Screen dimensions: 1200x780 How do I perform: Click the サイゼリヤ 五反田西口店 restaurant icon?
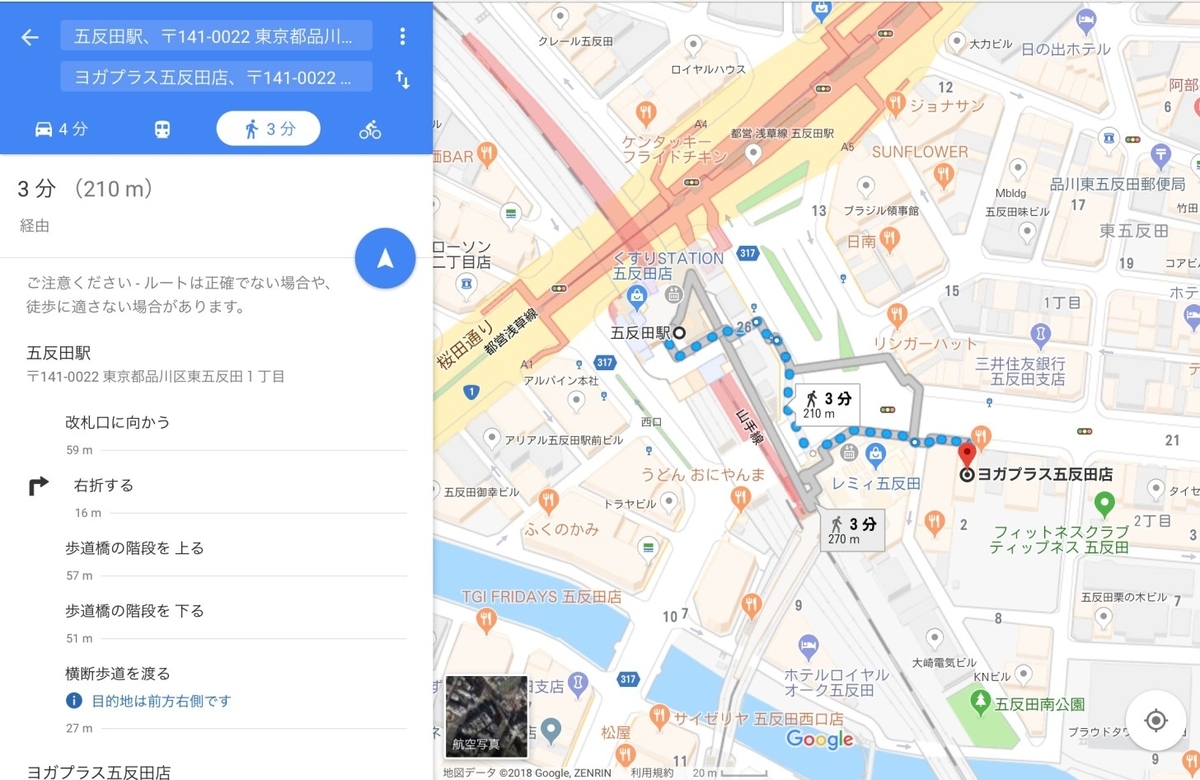click(658, 716)
